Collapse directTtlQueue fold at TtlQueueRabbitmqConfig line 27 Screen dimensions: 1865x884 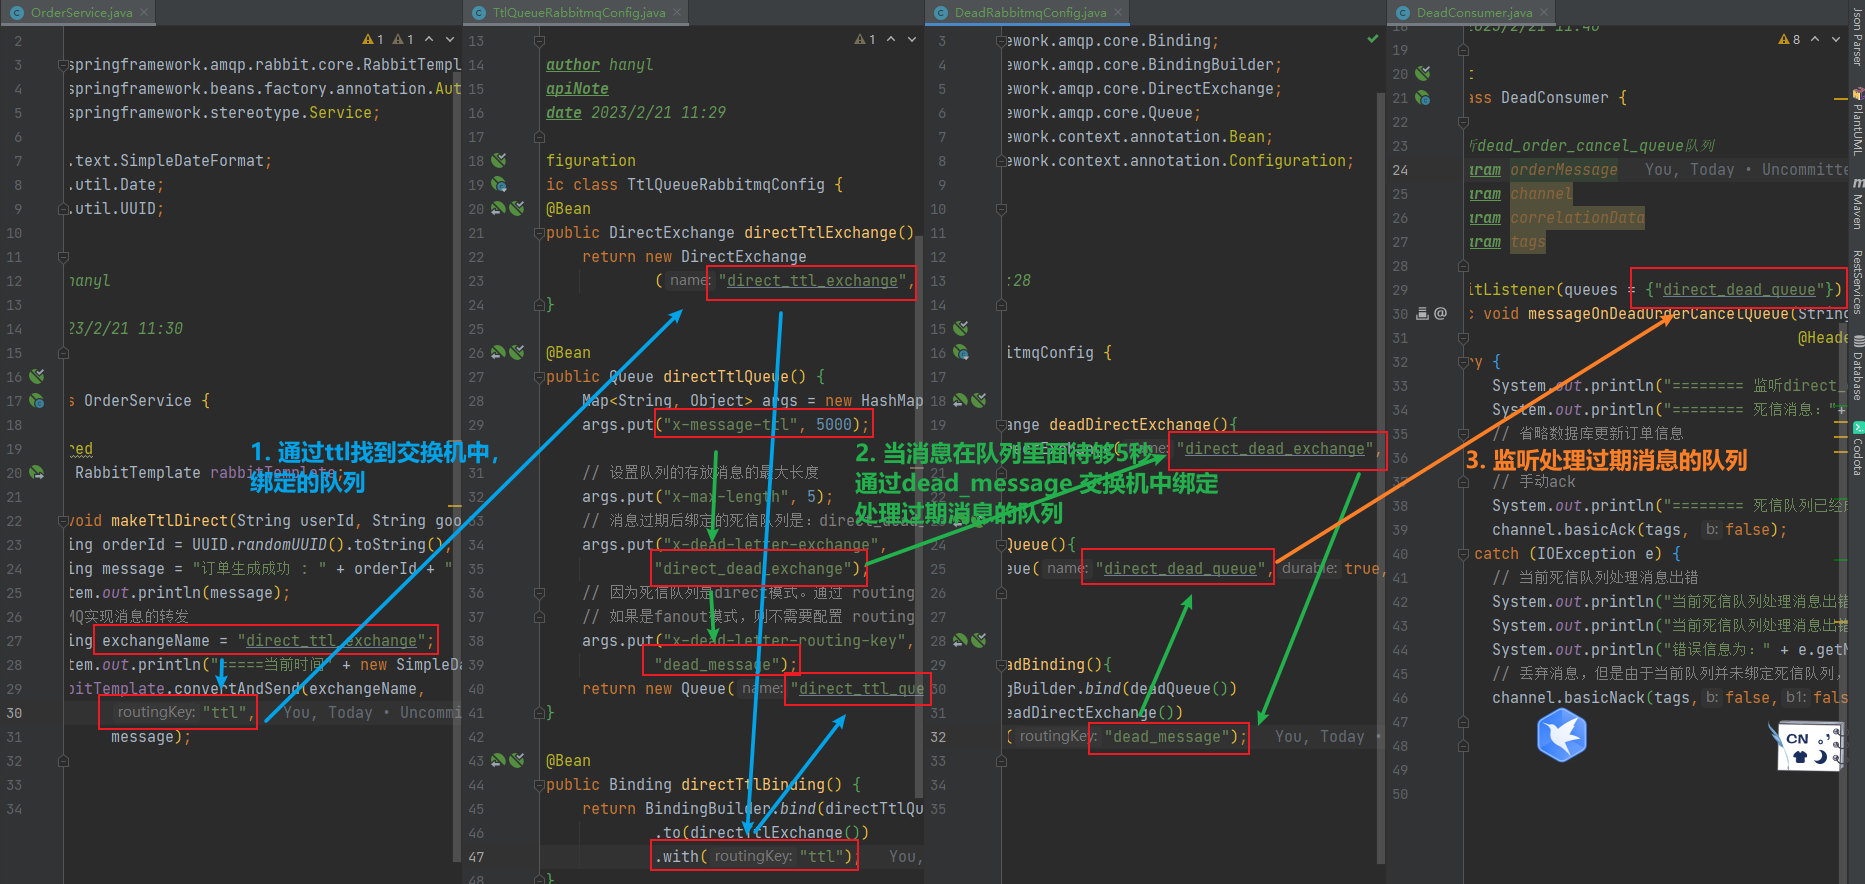click(539, 377)
